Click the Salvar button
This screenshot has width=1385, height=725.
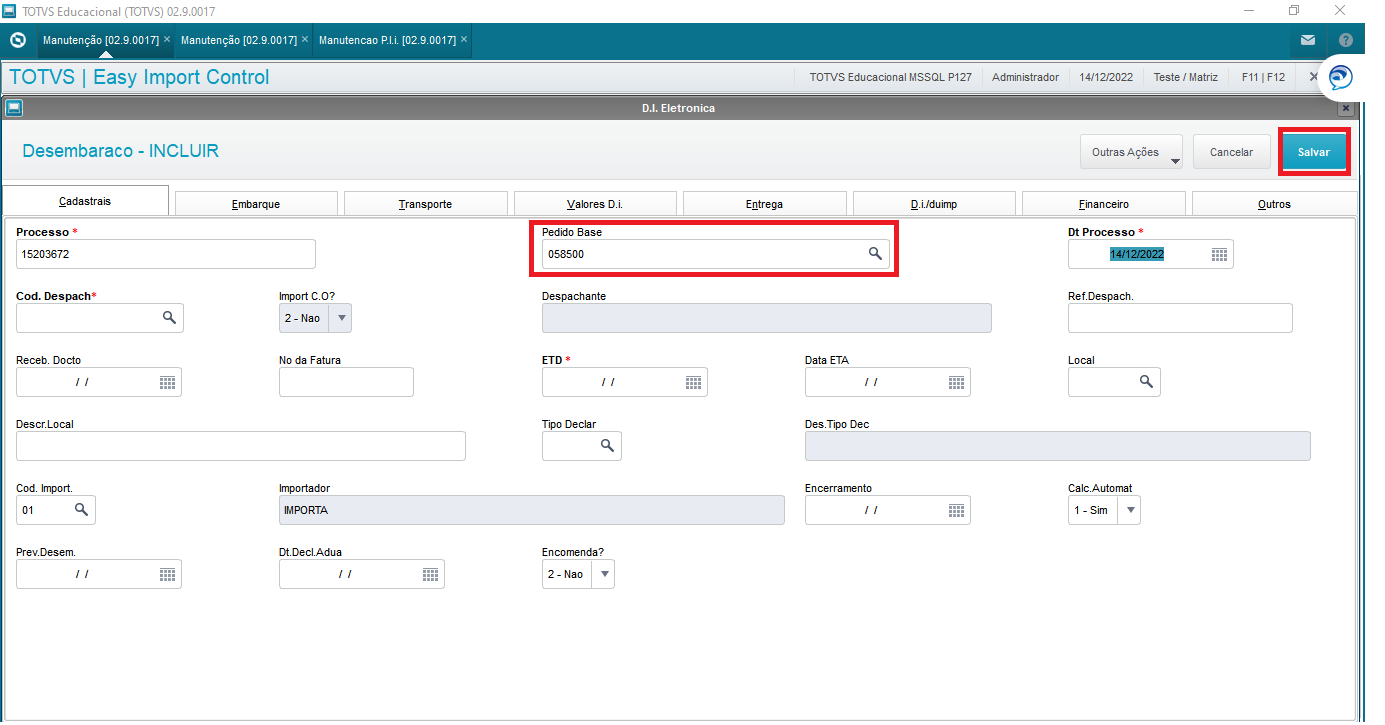pos(1314,152)
